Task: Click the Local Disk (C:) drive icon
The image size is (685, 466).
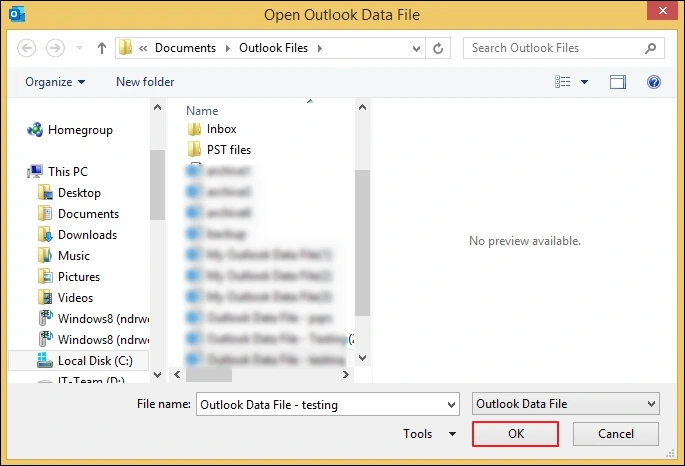Action: [x=45, y=360]
